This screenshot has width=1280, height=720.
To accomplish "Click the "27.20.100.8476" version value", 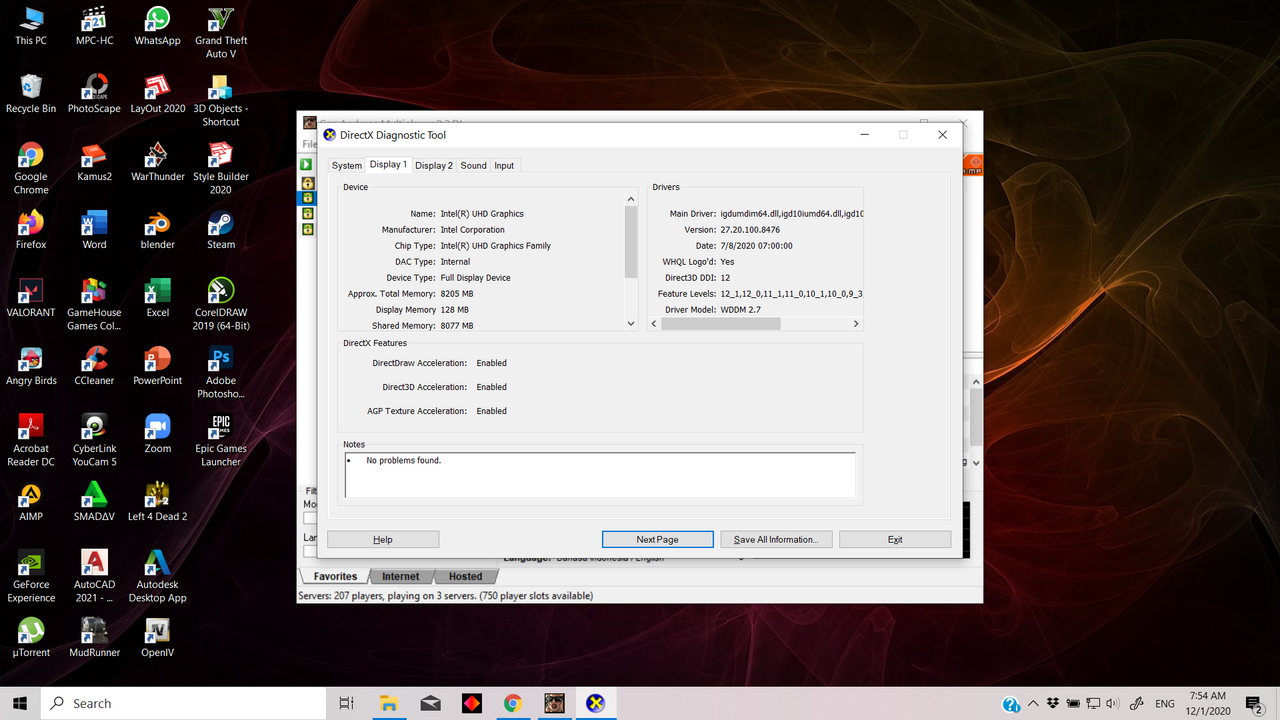I will point(750,230).
